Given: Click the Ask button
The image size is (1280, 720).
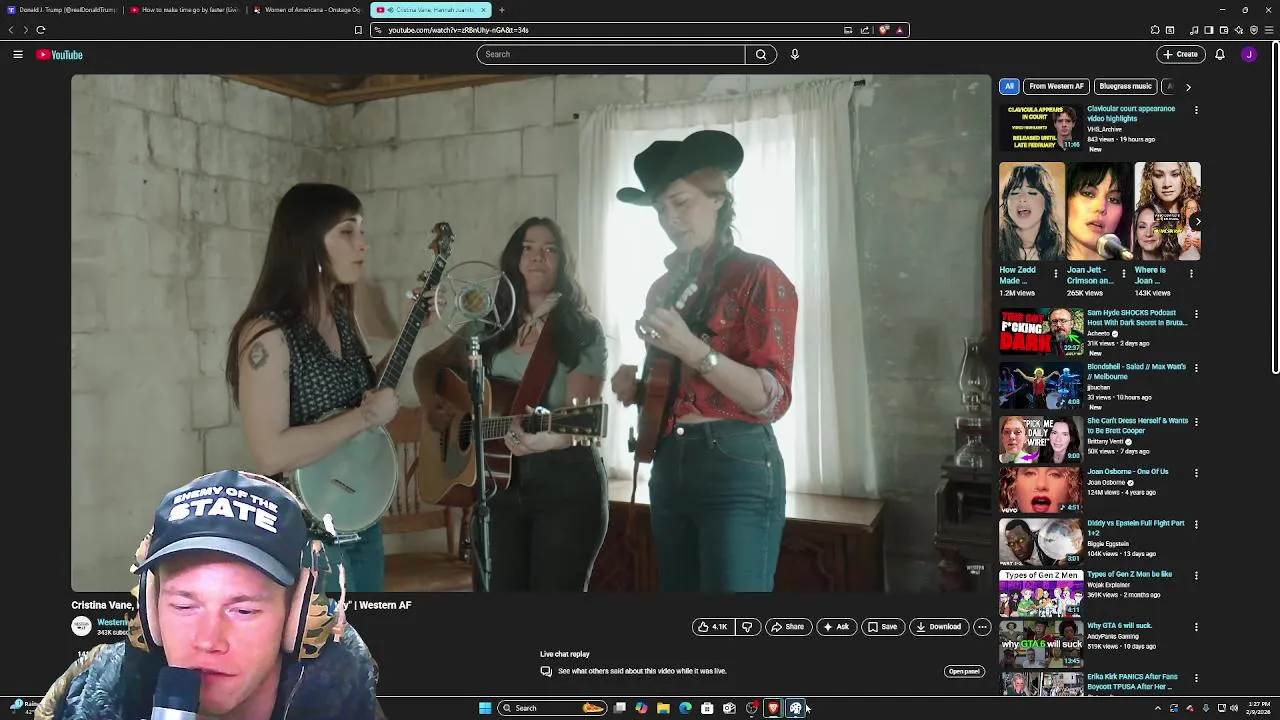Looking at the screenshot, I should click(x=836, y=627).
